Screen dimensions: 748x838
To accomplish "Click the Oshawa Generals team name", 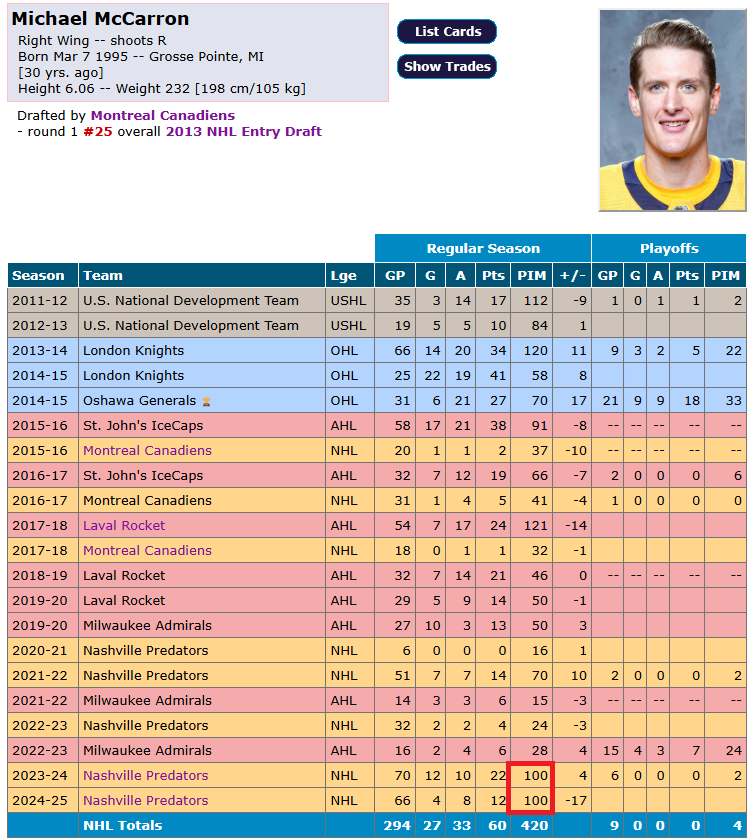I will pyautogui.click(x=139, y=401).
